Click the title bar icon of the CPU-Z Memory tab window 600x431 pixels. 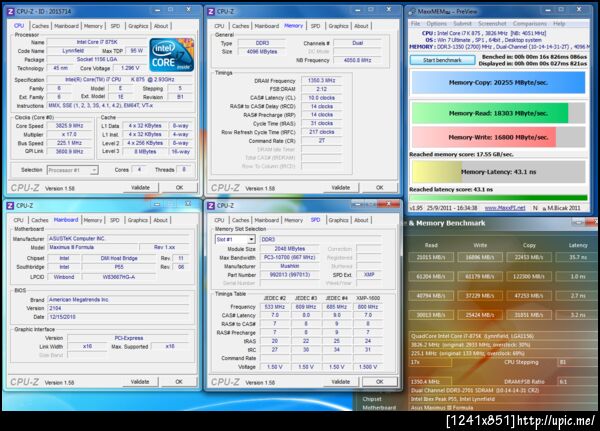(x=211, y=11)
